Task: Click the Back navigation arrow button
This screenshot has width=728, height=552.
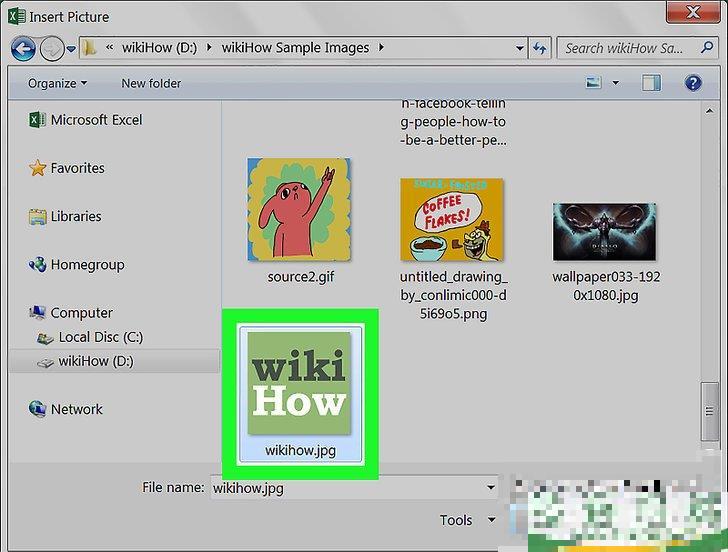Action: click(x=24, y=47)
